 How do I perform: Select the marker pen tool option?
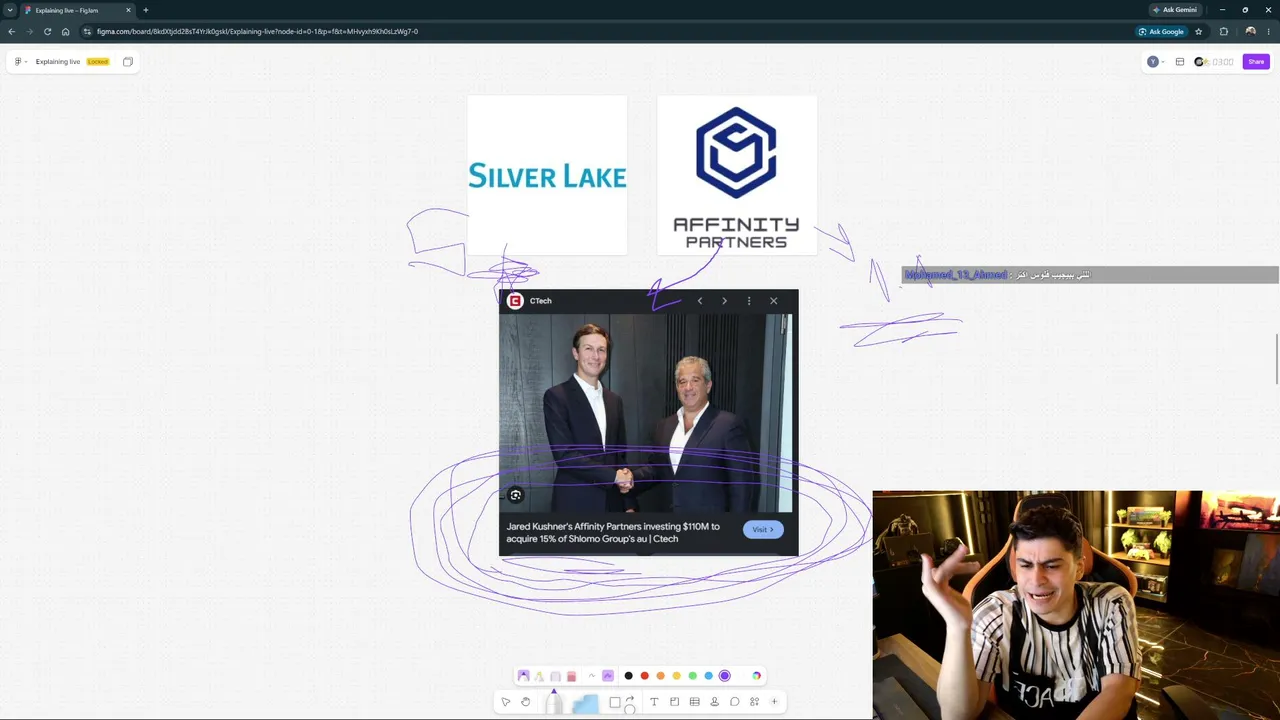point(523,676)
